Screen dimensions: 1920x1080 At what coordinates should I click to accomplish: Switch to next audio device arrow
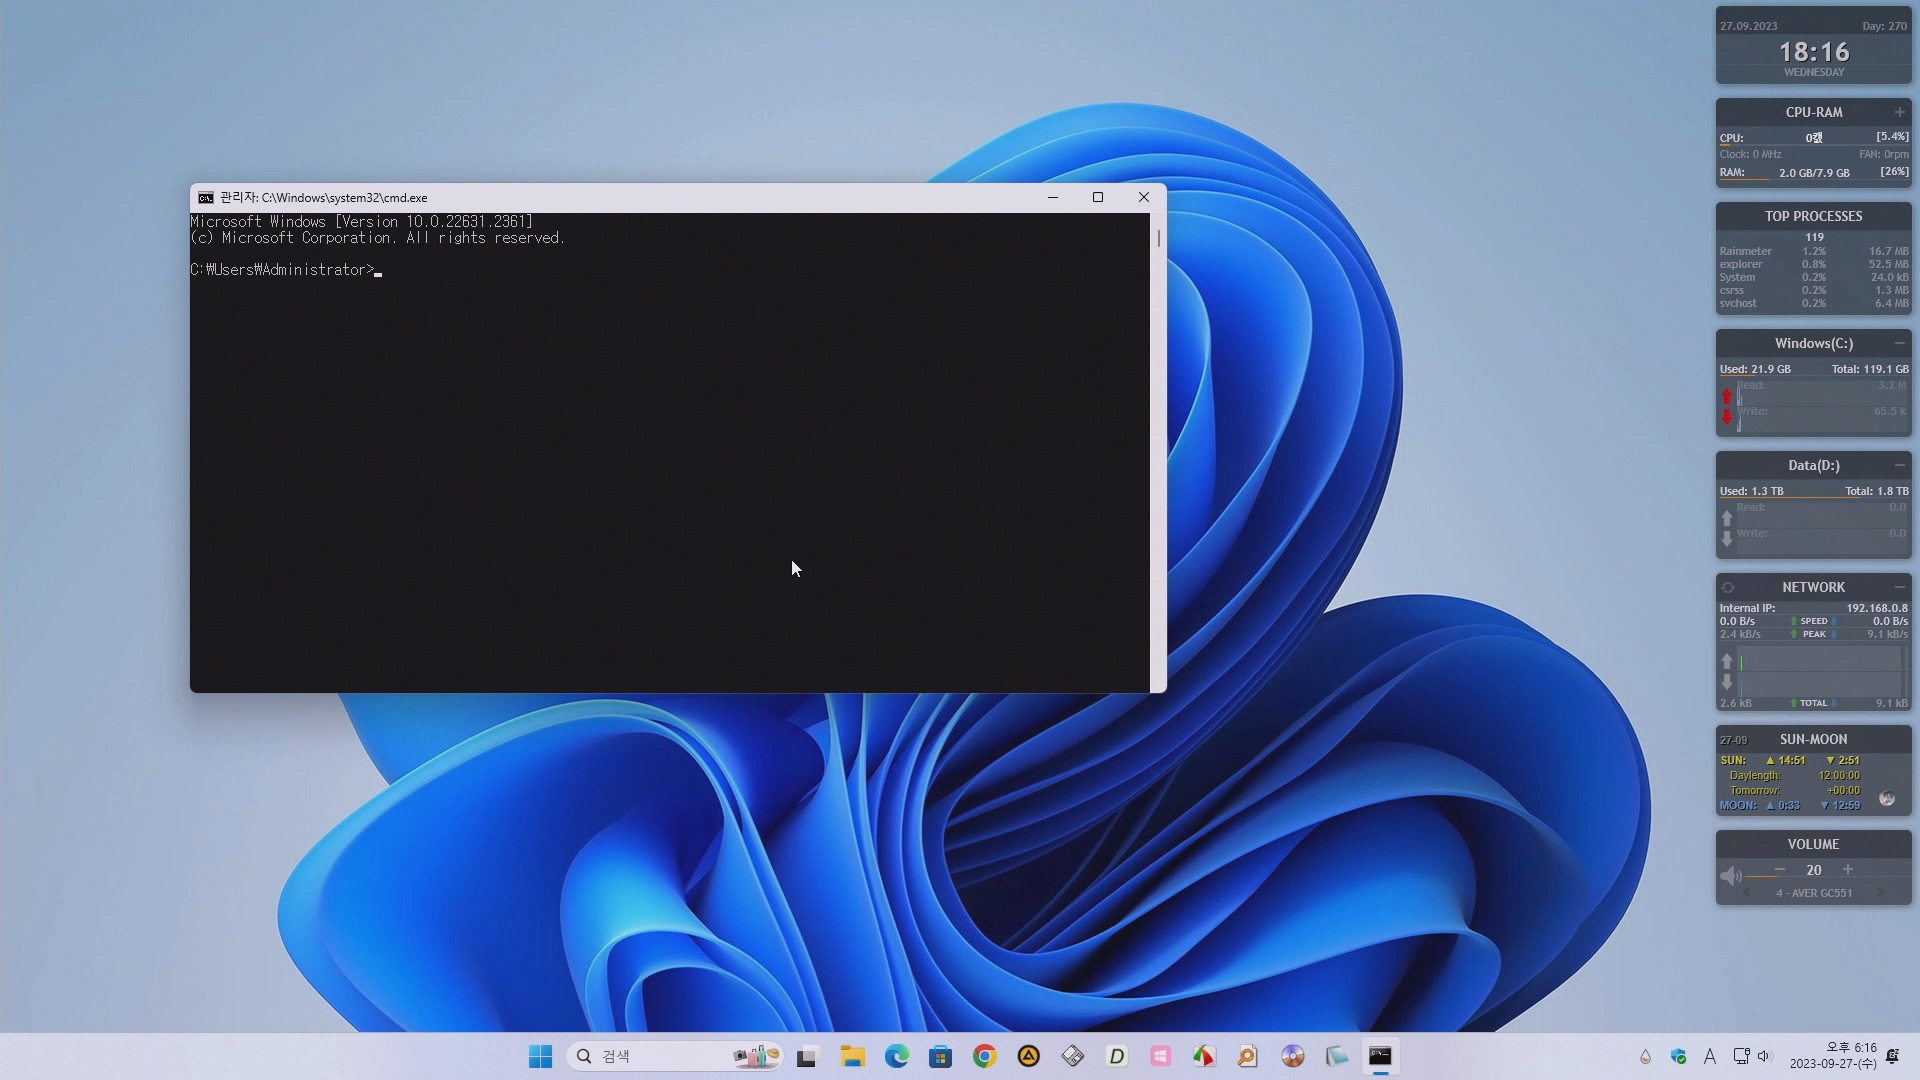1881,893
